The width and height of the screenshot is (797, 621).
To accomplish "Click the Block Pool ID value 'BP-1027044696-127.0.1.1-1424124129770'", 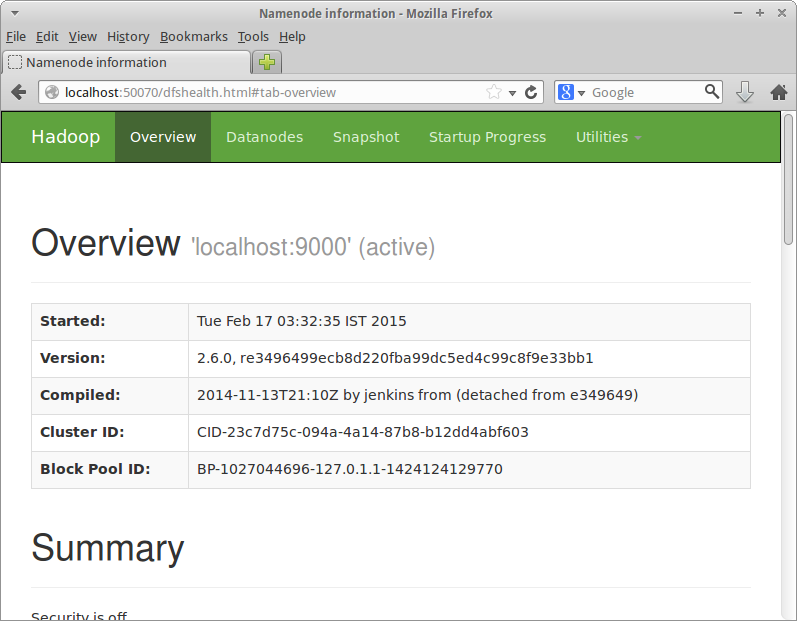I will pyautogui.click(x=350, y=469).
